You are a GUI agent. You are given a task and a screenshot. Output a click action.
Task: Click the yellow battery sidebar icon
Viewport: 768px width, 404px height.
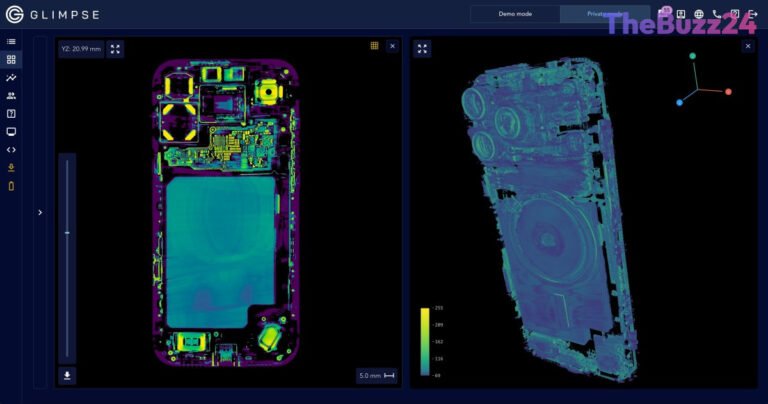(x=11, y=186)
